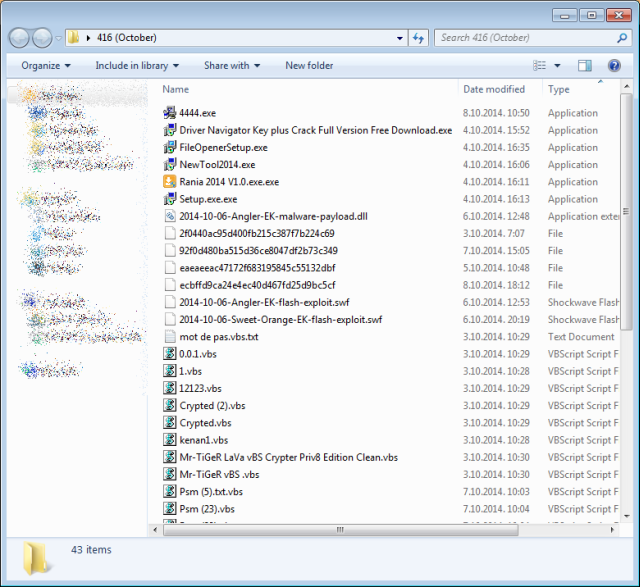Select the mot de pas.vbs.txt text icon

click(169, 337)
